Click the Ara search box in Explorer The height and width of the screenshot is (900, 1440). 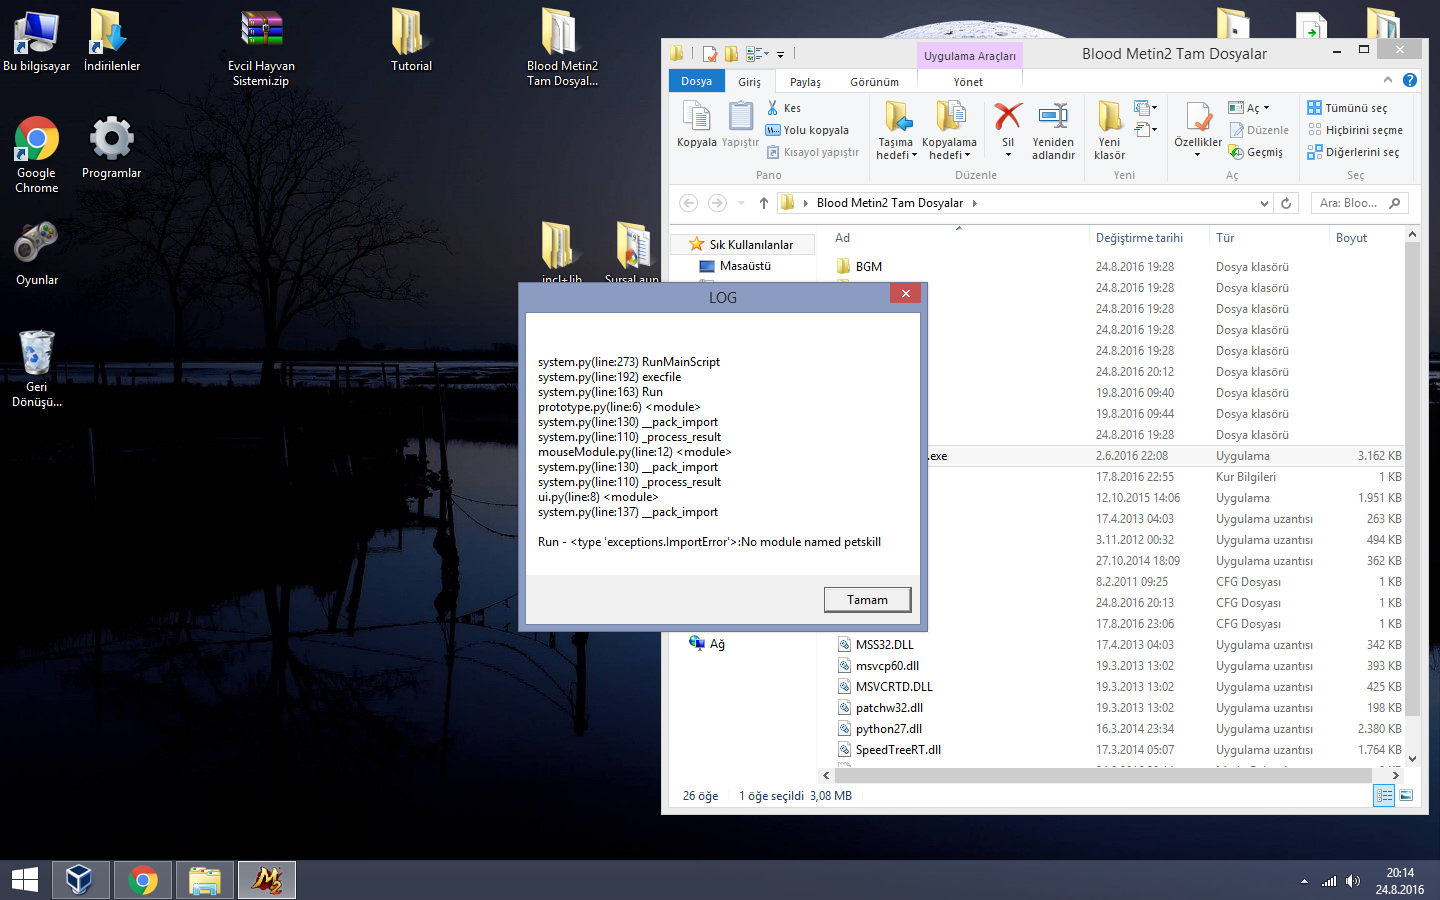pyautogui.click(x=1359, y=203)
